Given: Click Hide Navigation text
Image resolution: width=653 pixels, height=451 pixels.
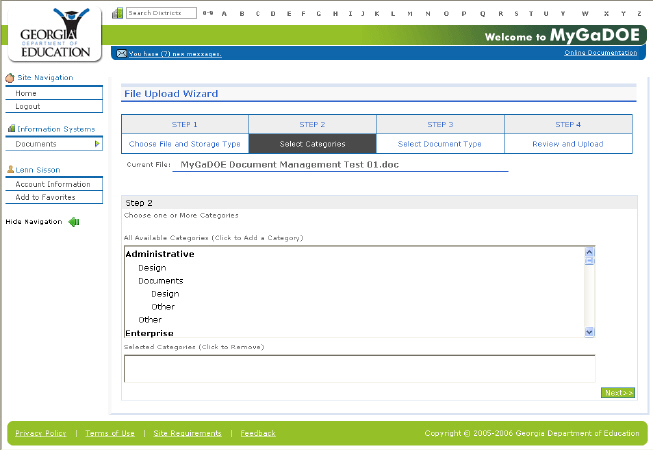Looking at the screenshot, I should click(34, 222).
